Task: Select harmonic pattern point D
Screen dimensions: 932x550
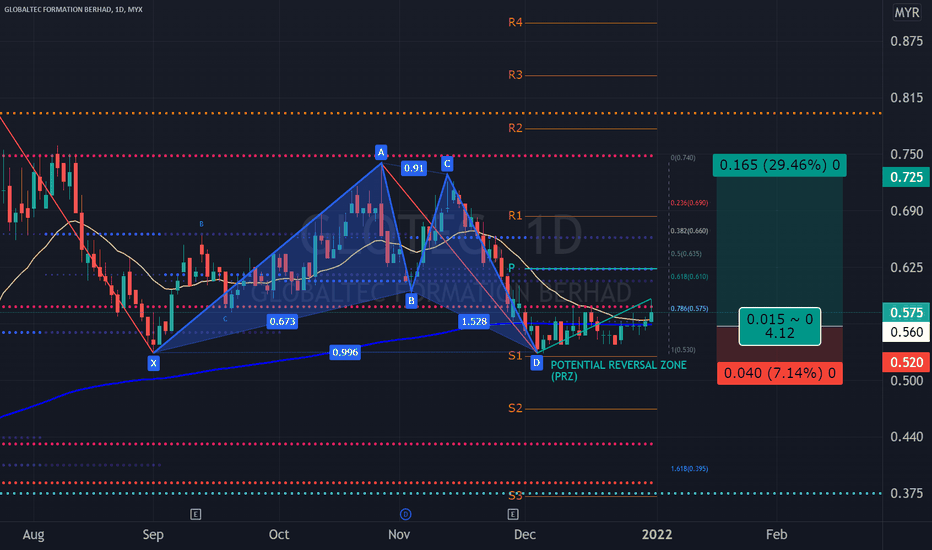Action: [x=537, y=362]
